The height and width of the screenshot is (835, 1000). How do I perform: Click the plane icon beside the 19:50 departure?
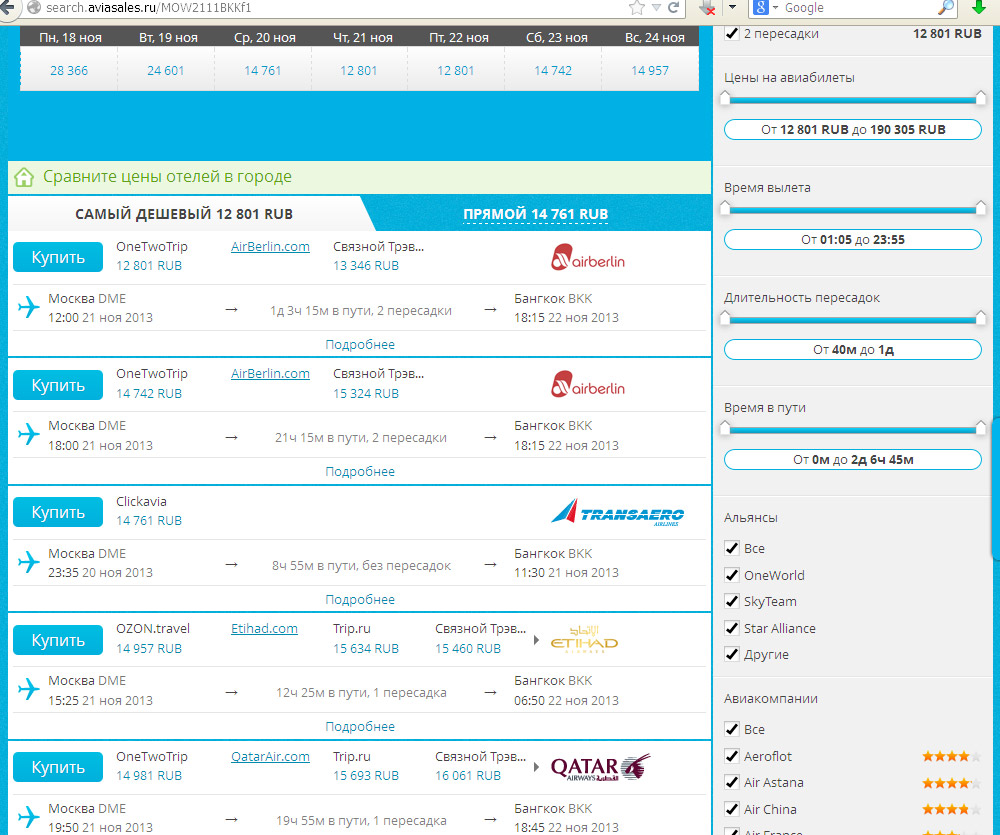pos(29,817)
